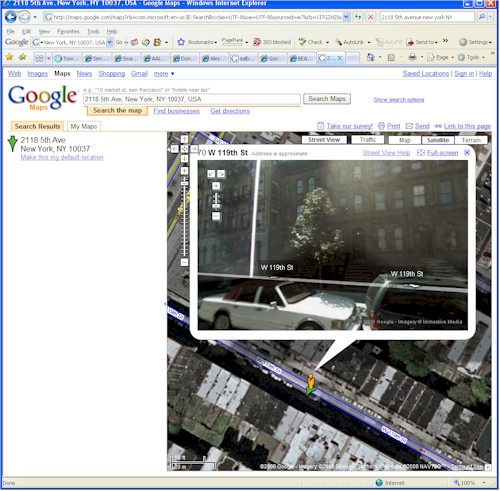Zoom in the map with the plus button
This screenshot has width=500, height=491.
[184, 171]
